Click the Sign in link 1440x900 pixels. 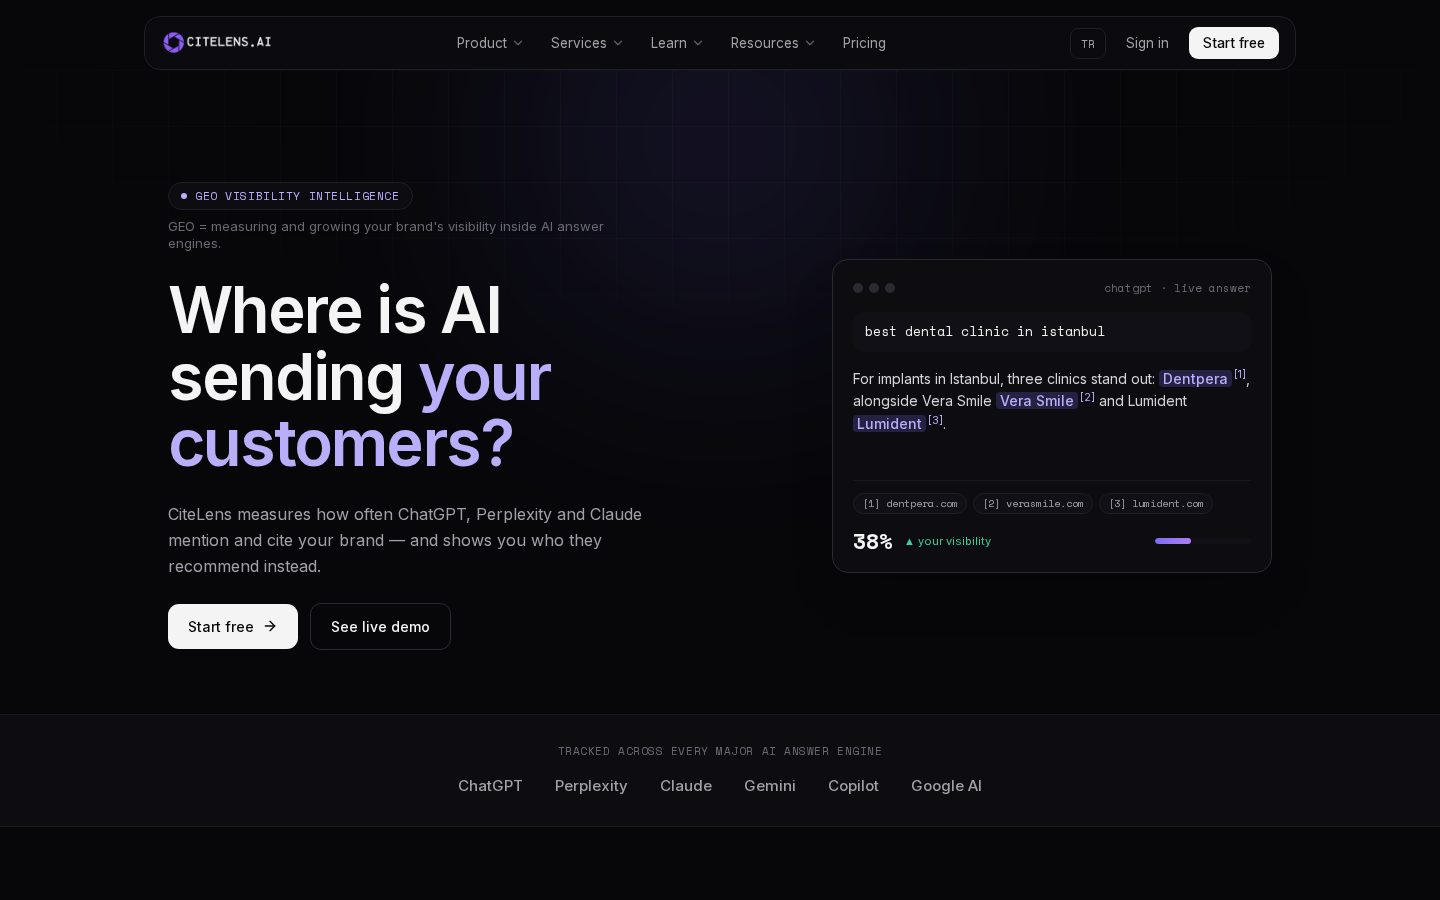pos(1147,43)
